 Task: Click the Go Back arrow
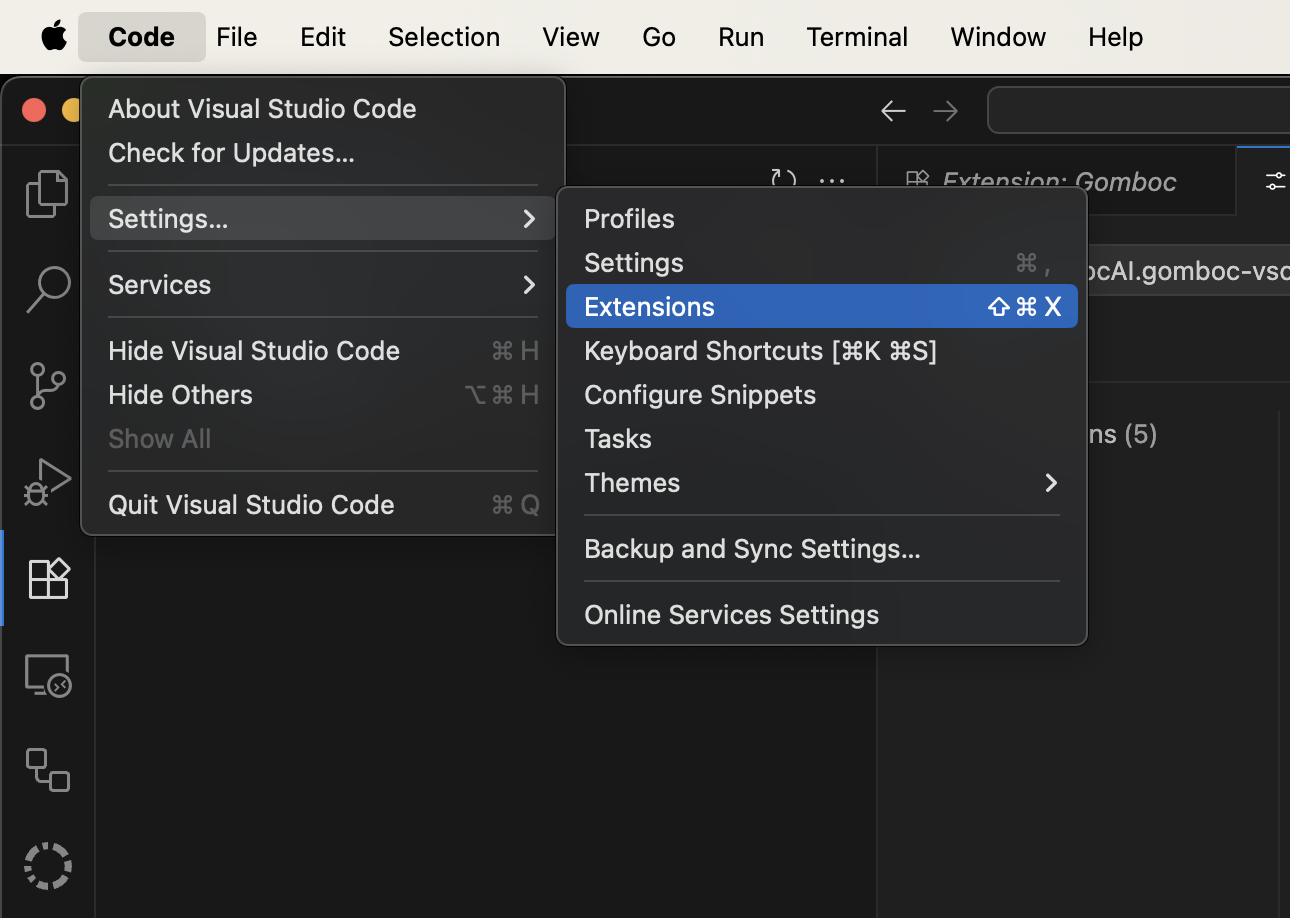893,110
